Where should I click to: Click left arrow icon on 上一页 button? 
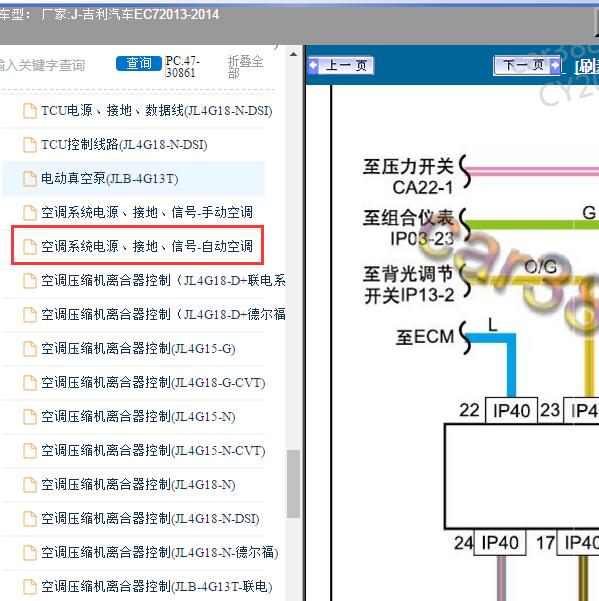coord(313,65)
